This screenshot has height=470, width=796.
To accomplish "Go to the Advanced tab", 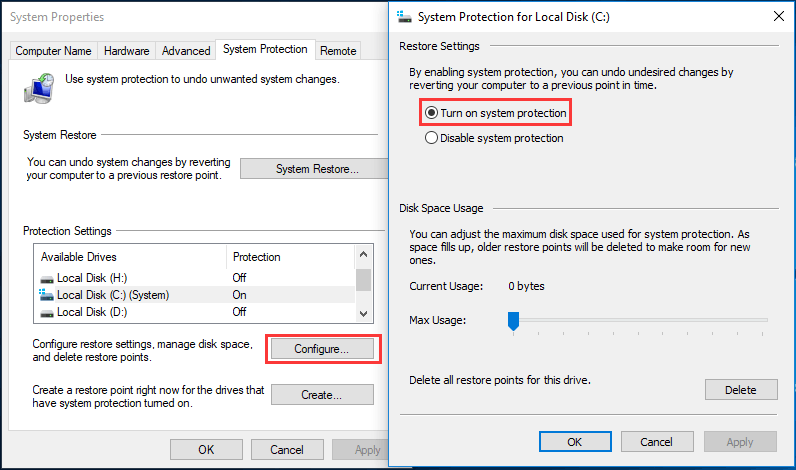I will (186, 51).
